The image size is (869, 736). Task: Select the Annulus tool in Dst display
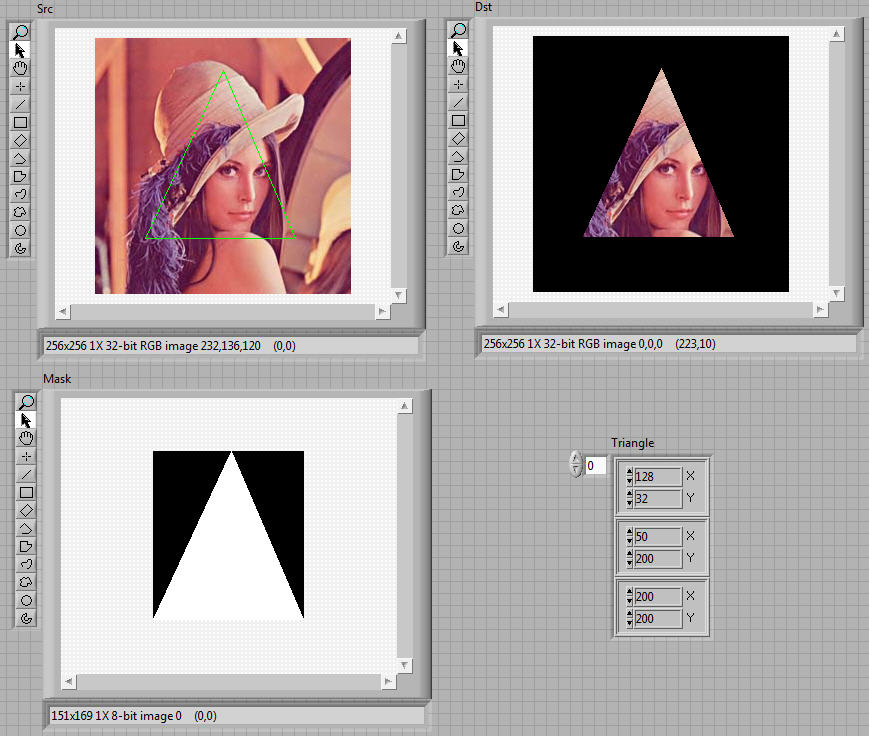click(458, 246)
